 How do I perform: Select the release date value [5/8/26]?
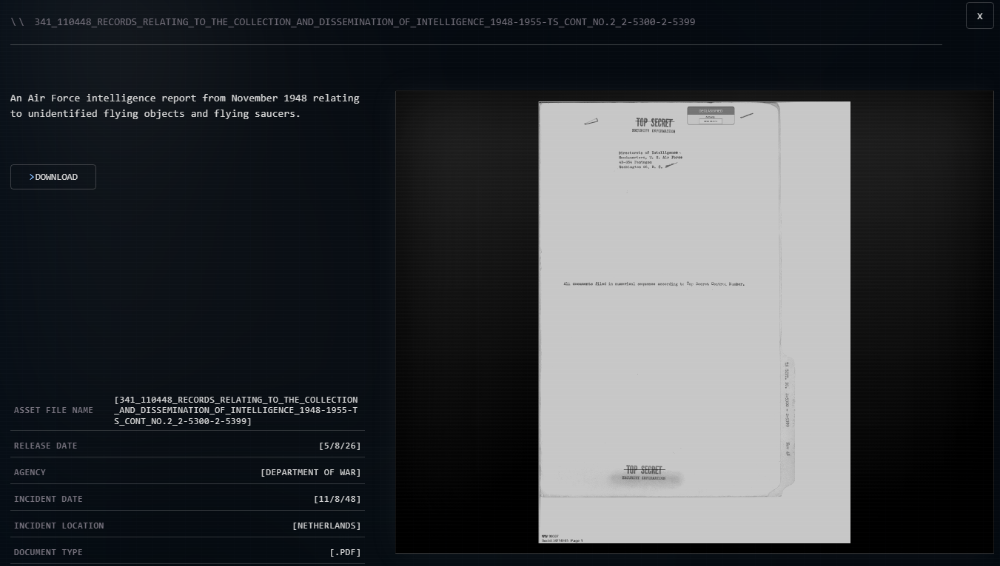pyautogui.click(x=340, y=446)
